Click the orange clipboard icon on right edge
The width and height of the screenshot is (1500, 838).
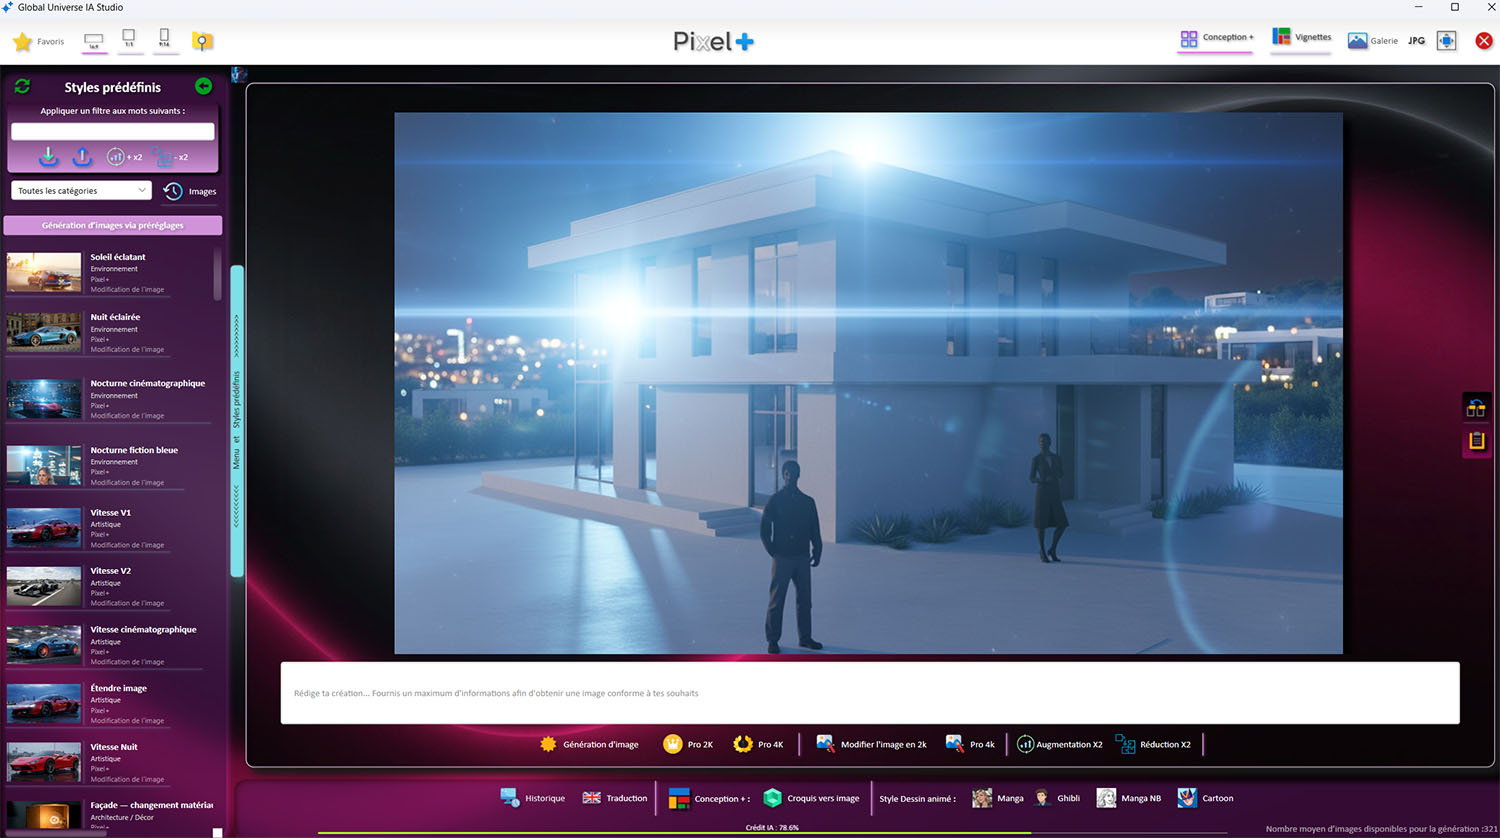[x=1476, y=441]
